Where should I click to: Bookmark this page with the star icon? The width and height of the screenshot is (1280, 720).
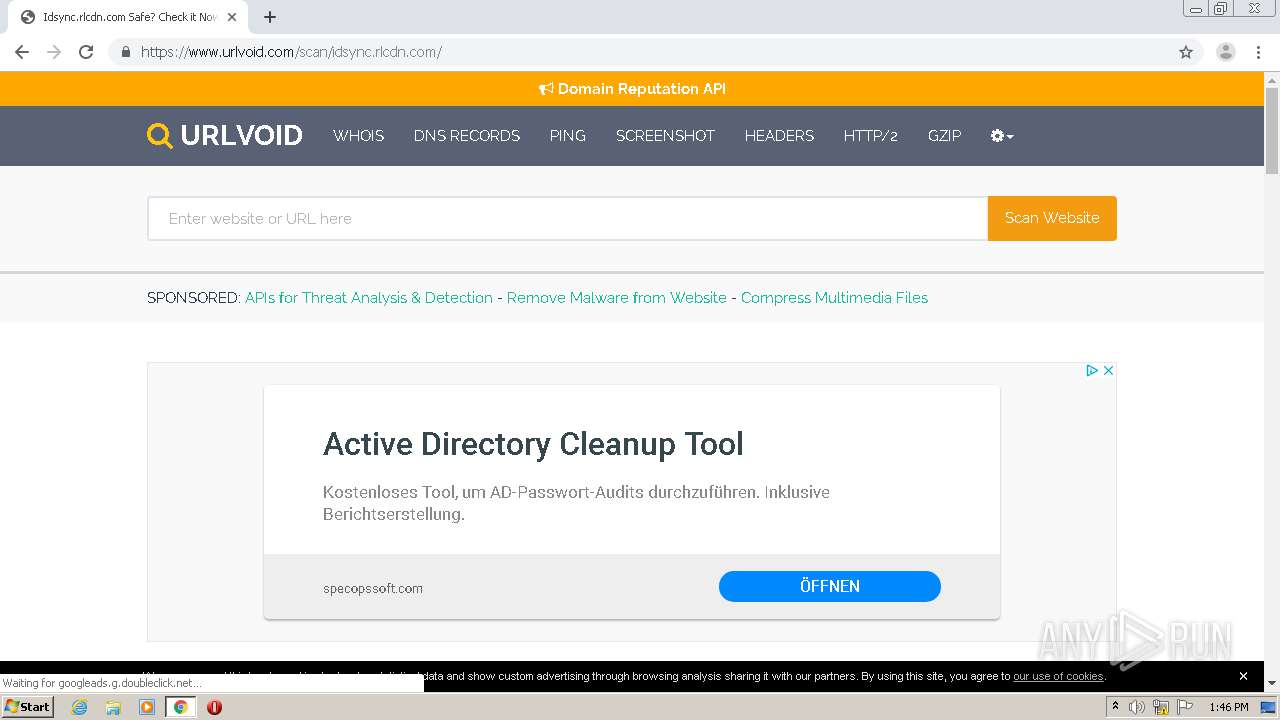(1186, 52)
